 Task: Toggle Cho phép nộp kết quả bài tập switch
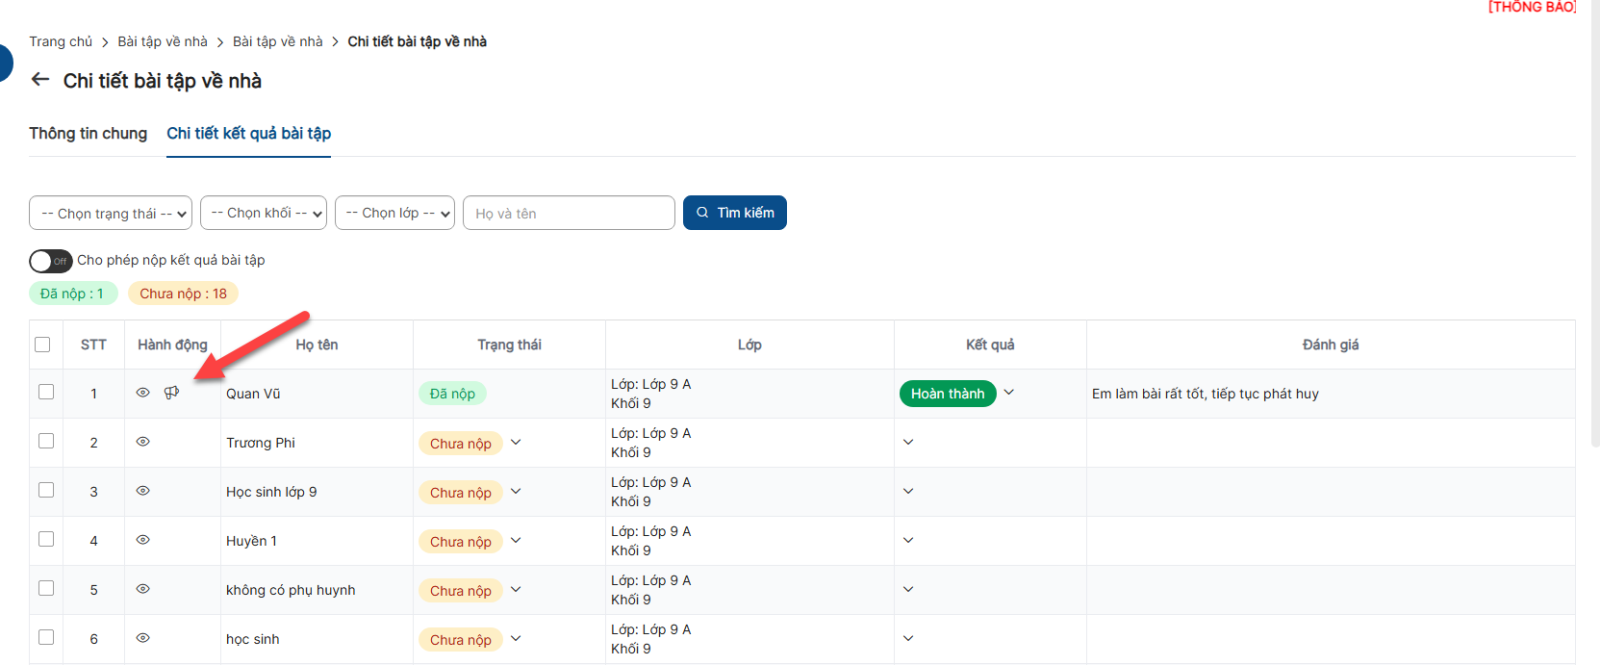tap(50, 261)
